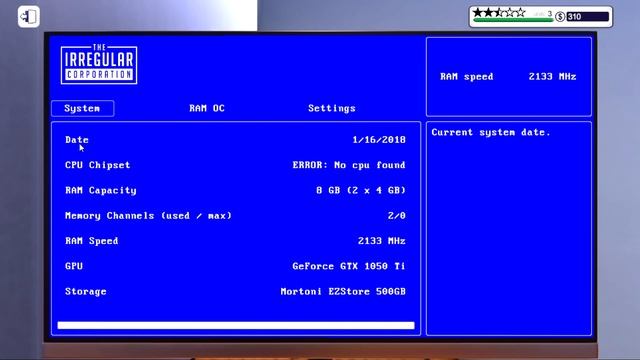Open the System tab

(82, 108)
